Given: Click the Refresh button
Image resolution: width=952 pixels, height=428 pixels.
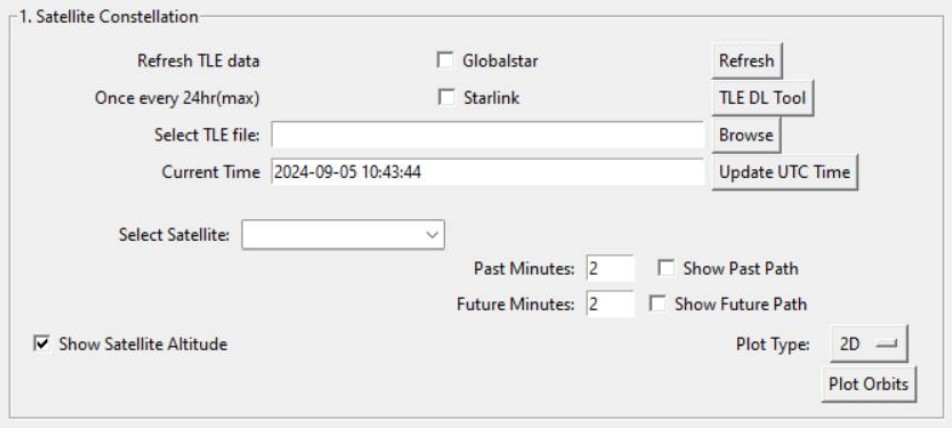Looking at the screenshot, I should coord(746,61).
